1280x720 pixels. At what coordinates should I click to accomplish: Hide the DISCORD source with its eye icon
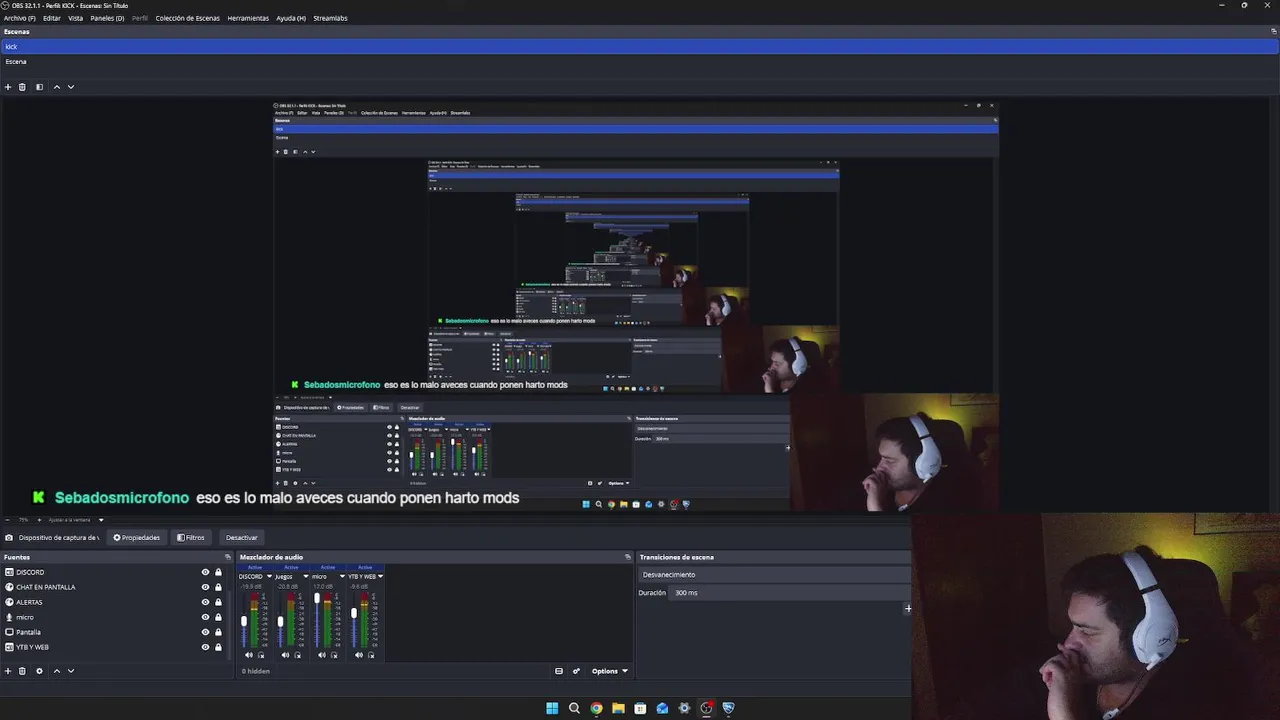tap(205, 572)
